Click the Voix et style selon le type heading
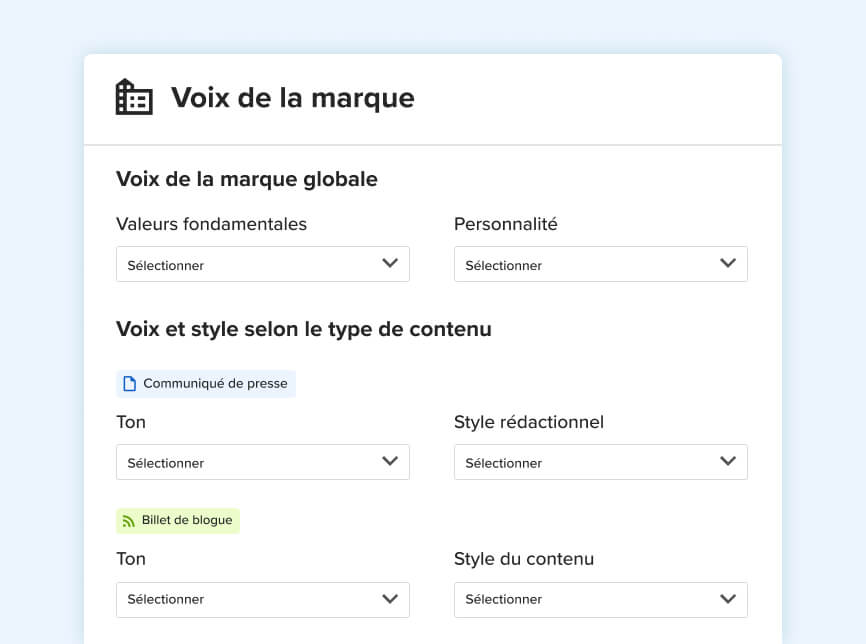Image resolution: width=866 pixels, height=644 pixels. (304, 329)
